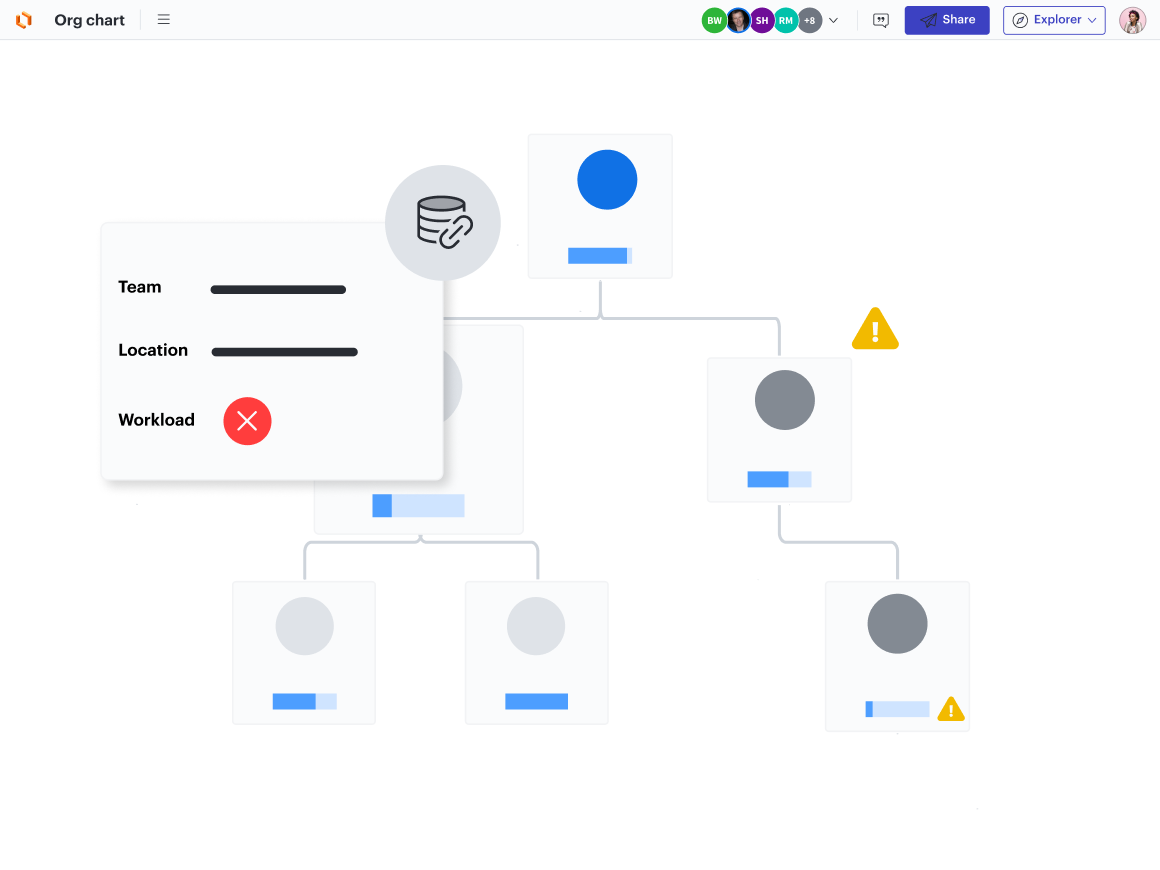This screenshot has width=1160, height=870.
Task: Open the hamburger menu next to Org chart
Action: coord(163,19)
